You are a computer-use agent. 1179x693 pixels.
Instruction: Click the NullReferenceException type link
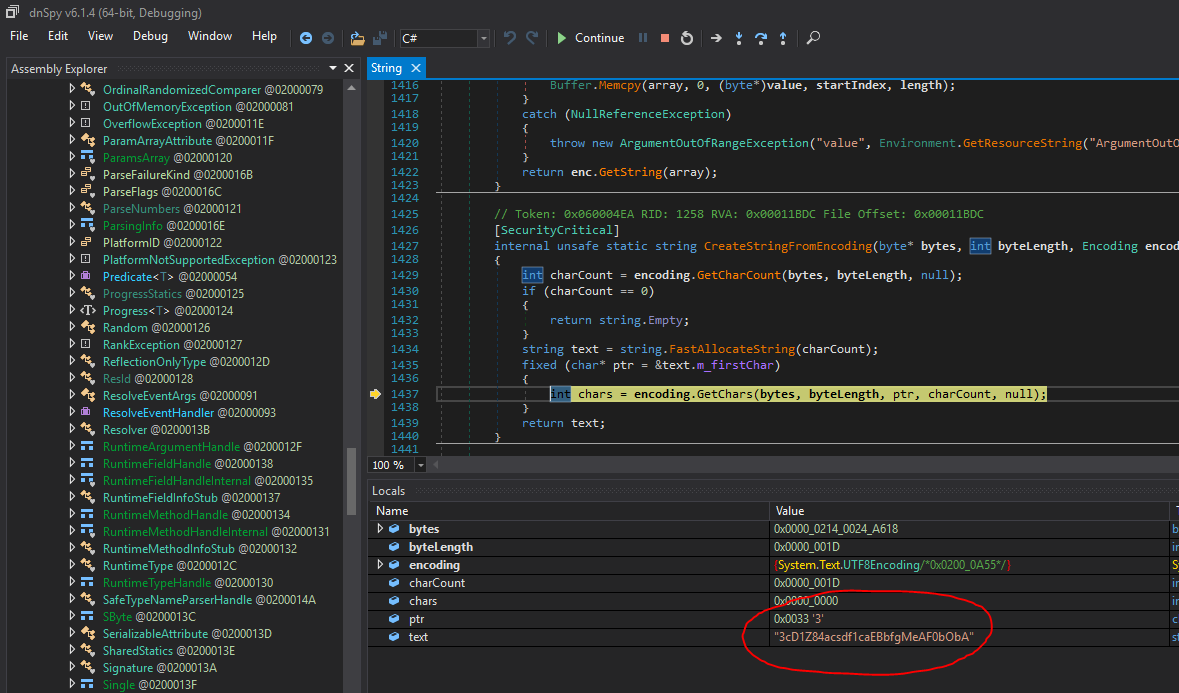pyautogui.click(x=647, y=114)
